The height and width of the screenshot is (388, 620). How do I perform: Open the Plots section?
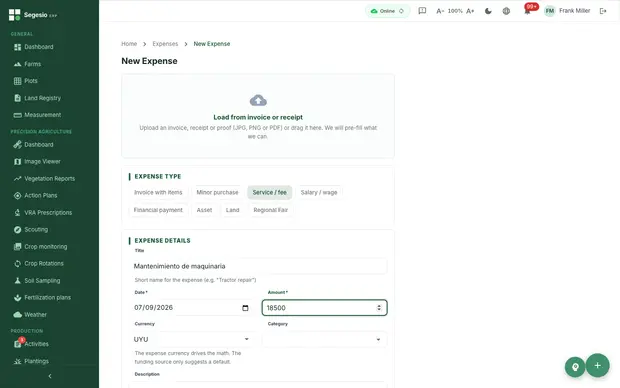pyautogui.click(x=30, y=81)
